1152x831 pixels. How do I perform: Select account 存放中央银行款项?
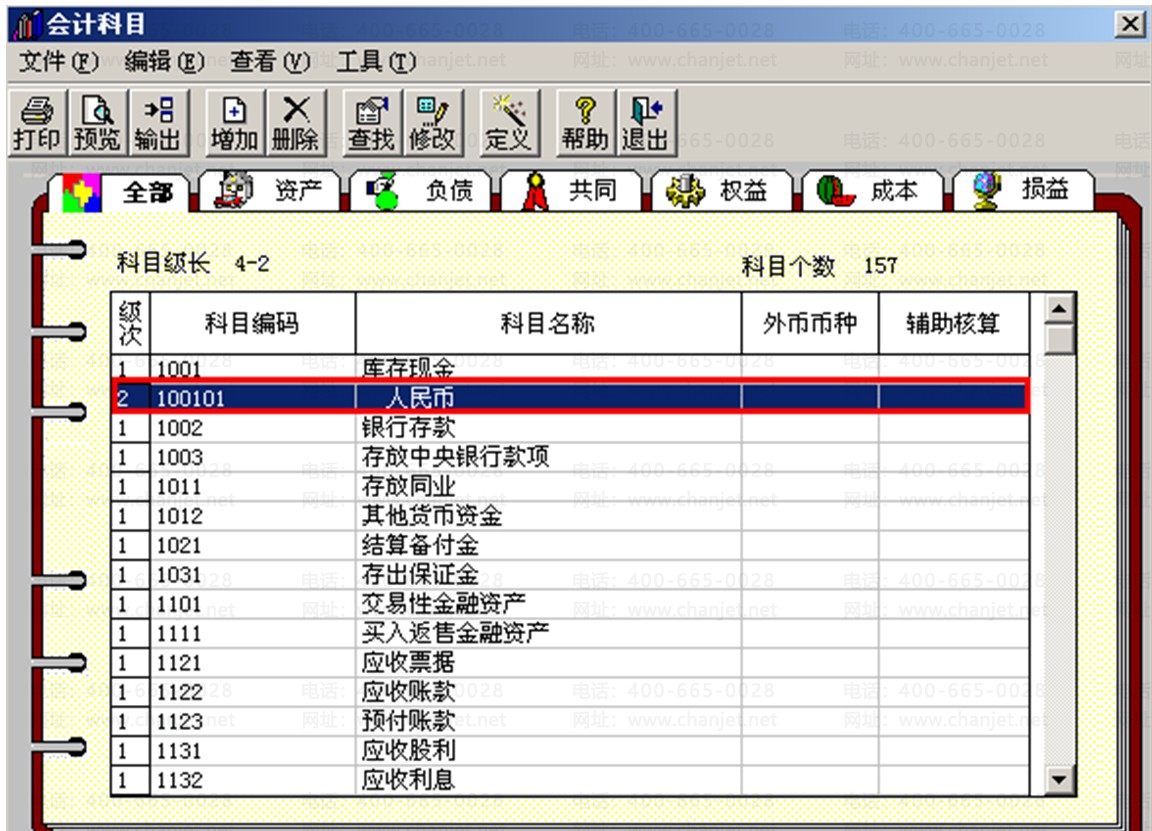(456, 457)
